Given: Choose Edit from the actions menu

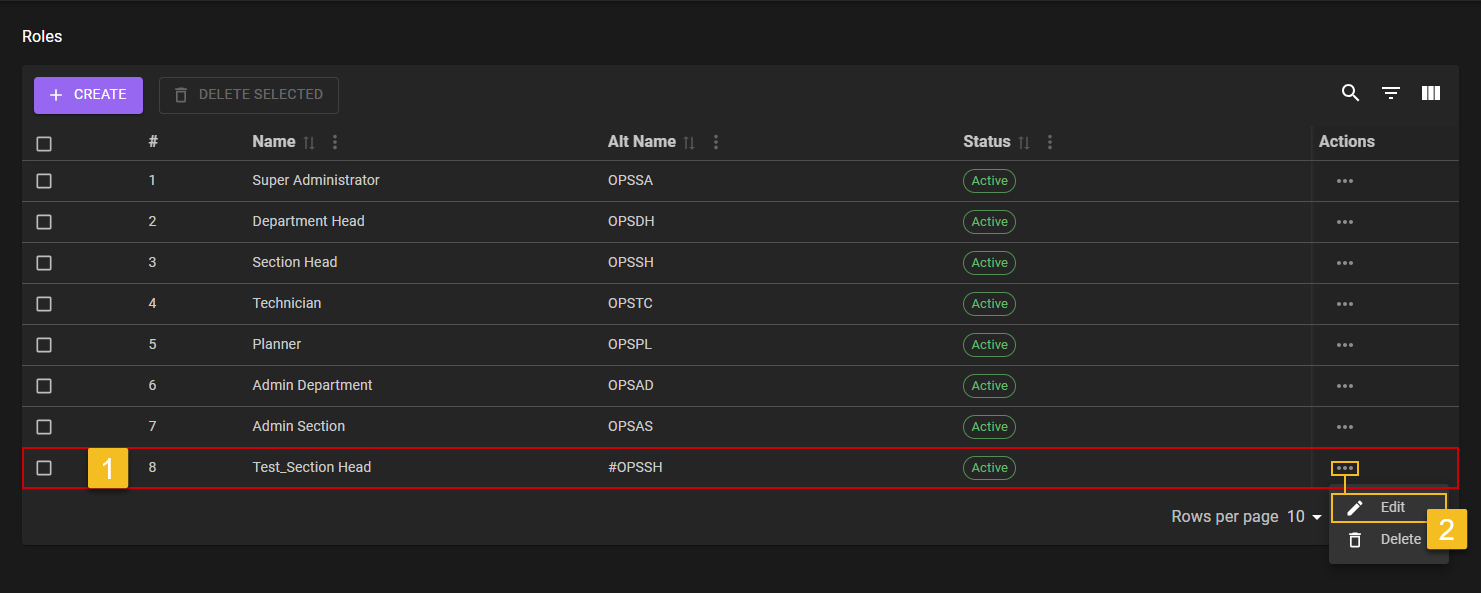Looking at the screenshot, I should [x=1388, y=508].
